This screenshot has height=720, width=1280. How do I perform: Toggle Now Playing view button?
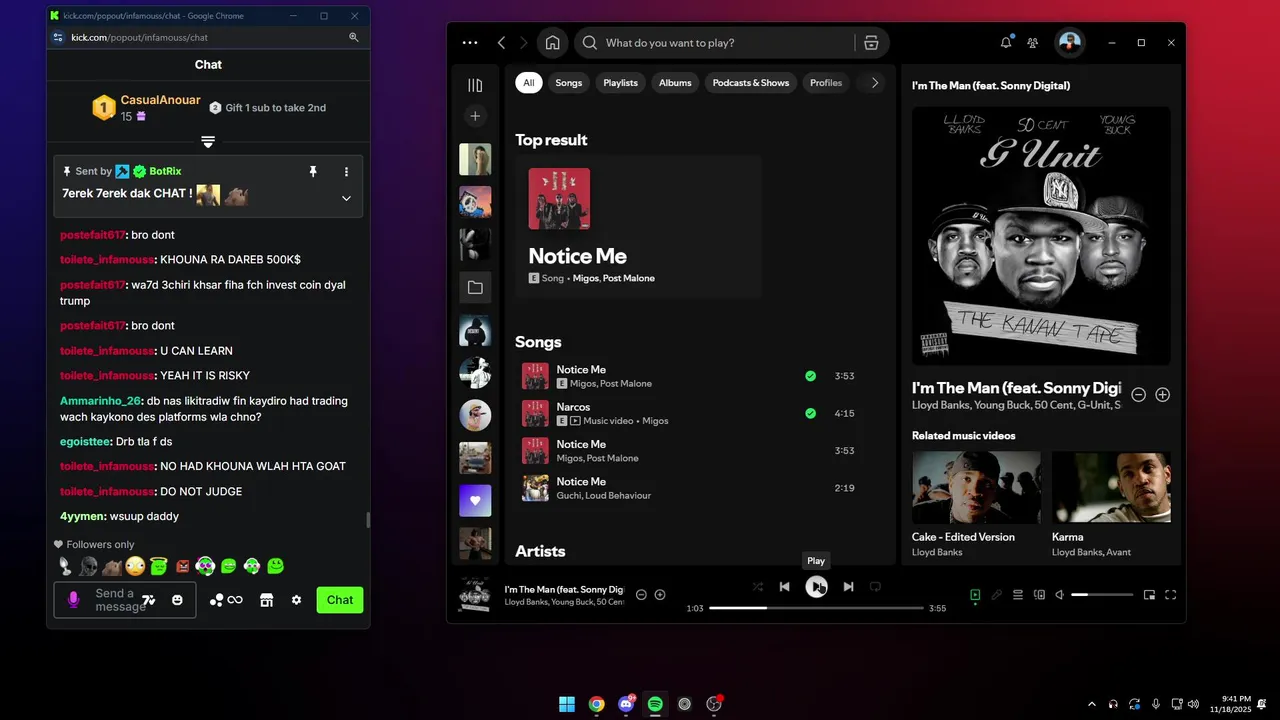point(975,595)
